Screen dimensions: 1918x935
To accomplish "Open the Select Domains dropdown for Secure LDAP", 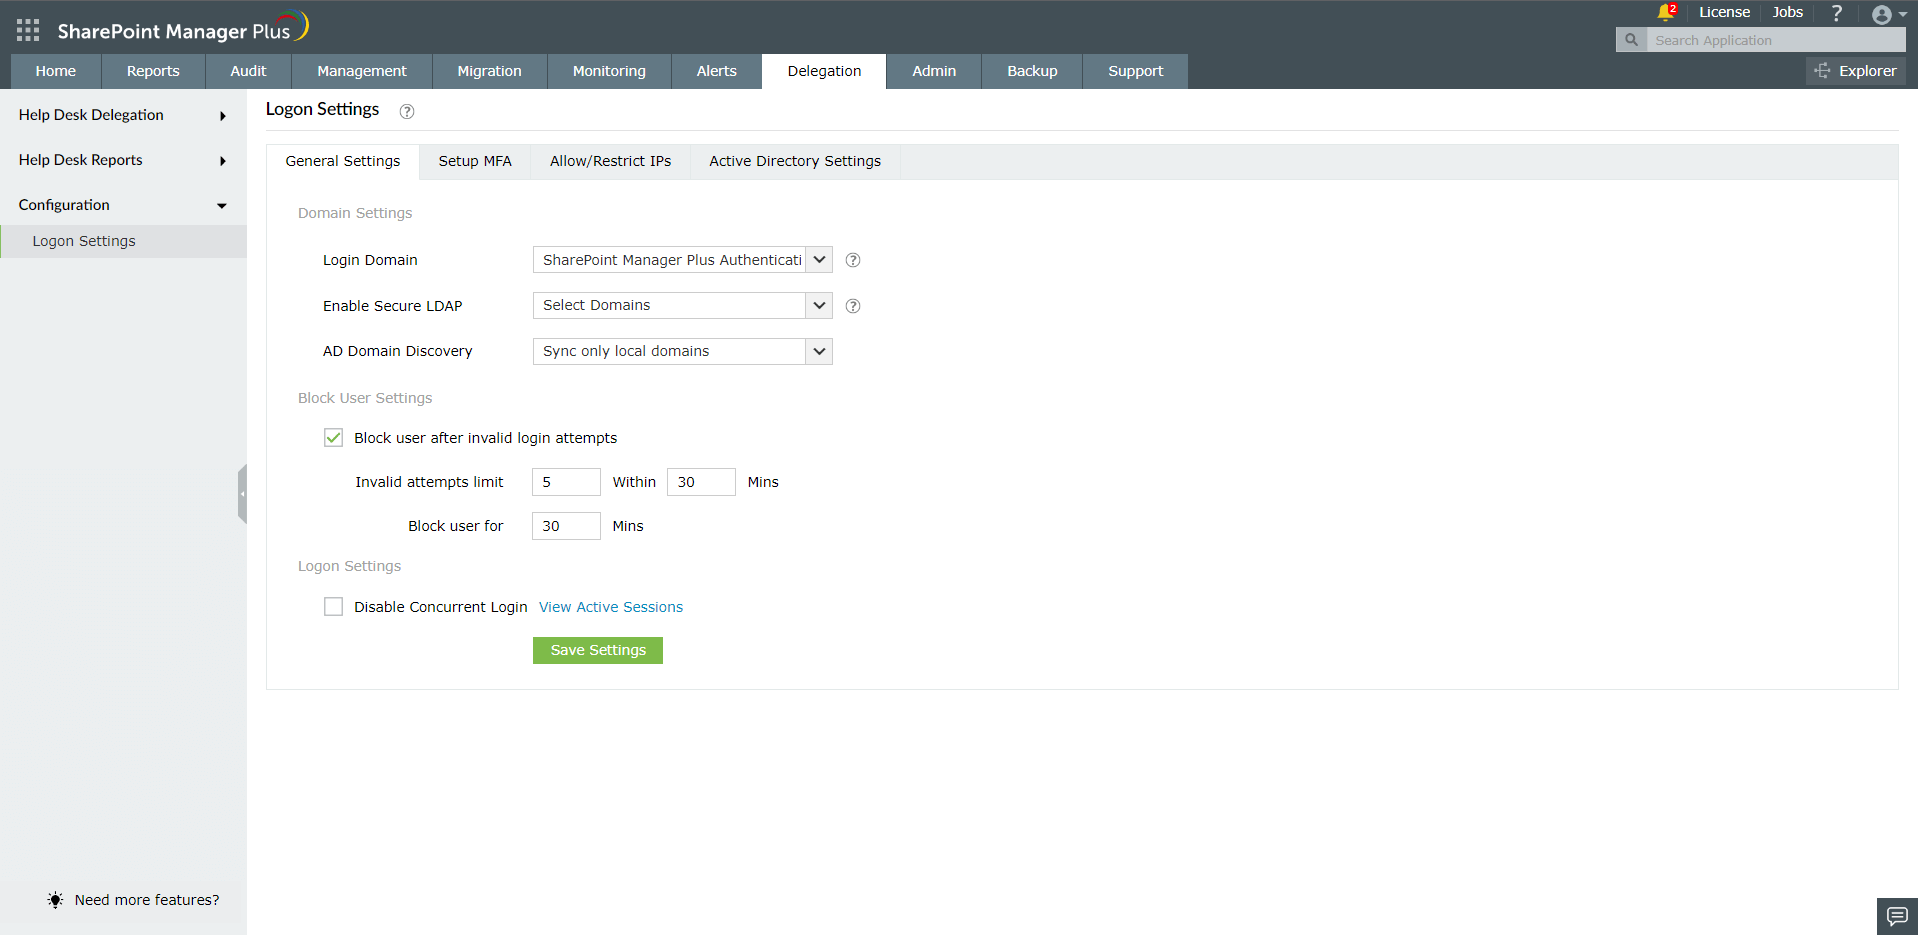I will coord(819,305).
